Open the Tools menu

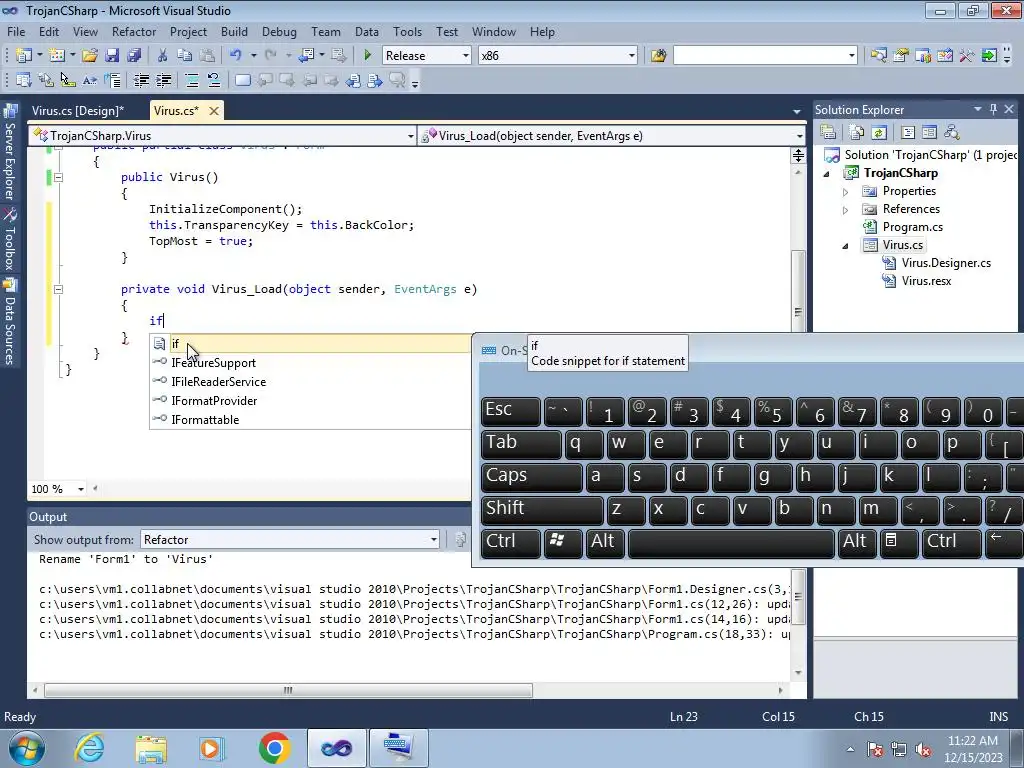(408, 31)
